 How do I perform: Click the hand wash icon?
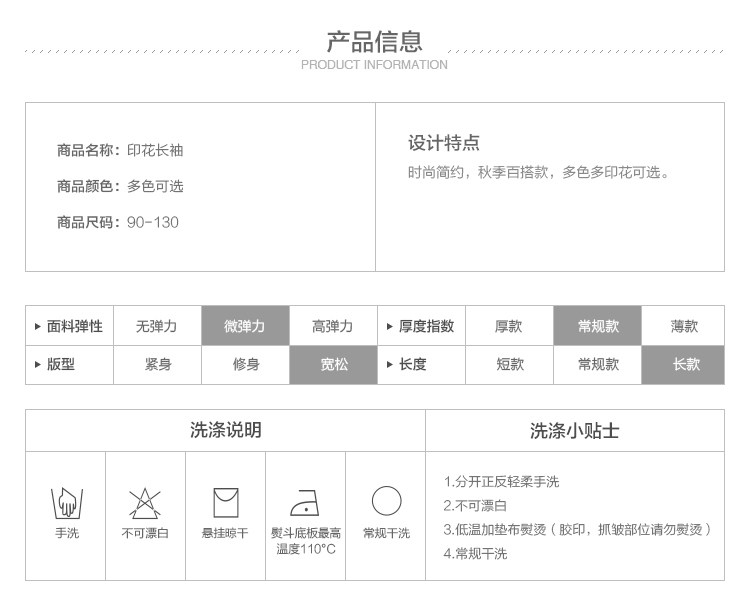(x=67, y=503)
